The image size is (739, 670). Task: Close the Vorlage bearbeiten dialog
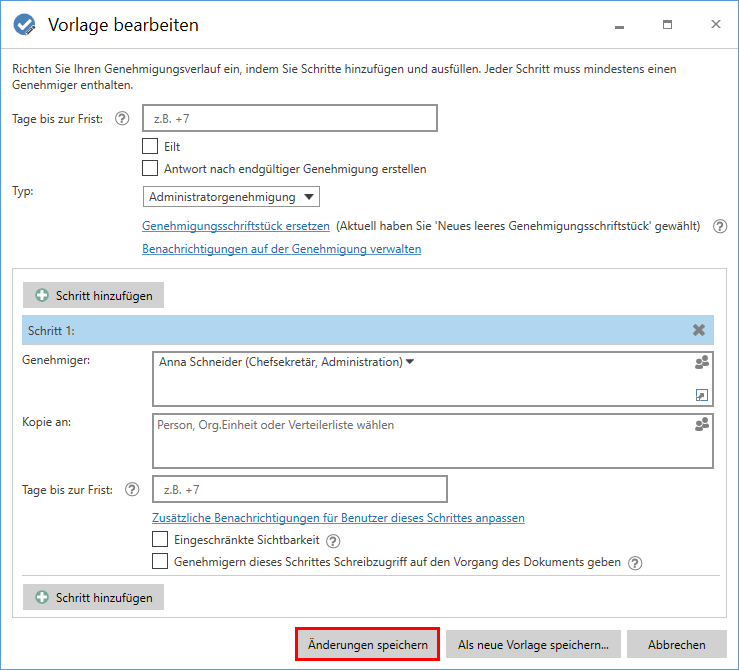tap(715, 24)
